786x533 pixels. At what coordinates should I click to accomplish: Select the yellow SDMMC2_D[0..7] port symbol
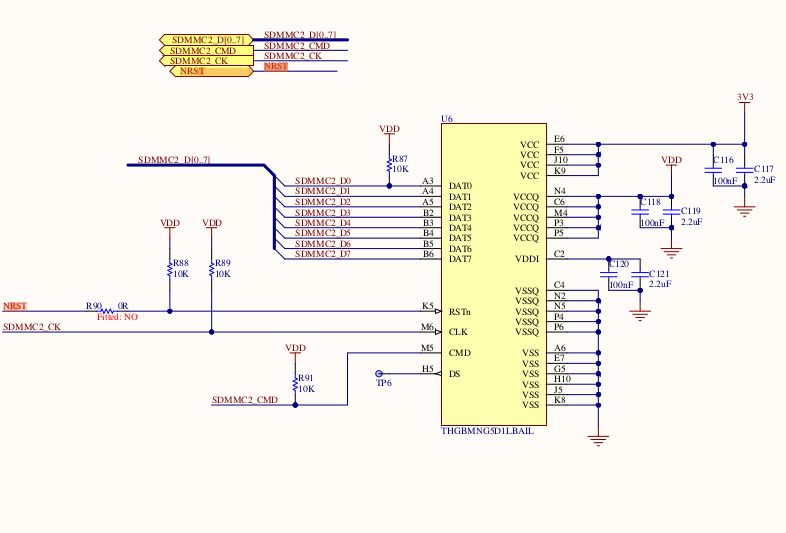tap(207, 40)
